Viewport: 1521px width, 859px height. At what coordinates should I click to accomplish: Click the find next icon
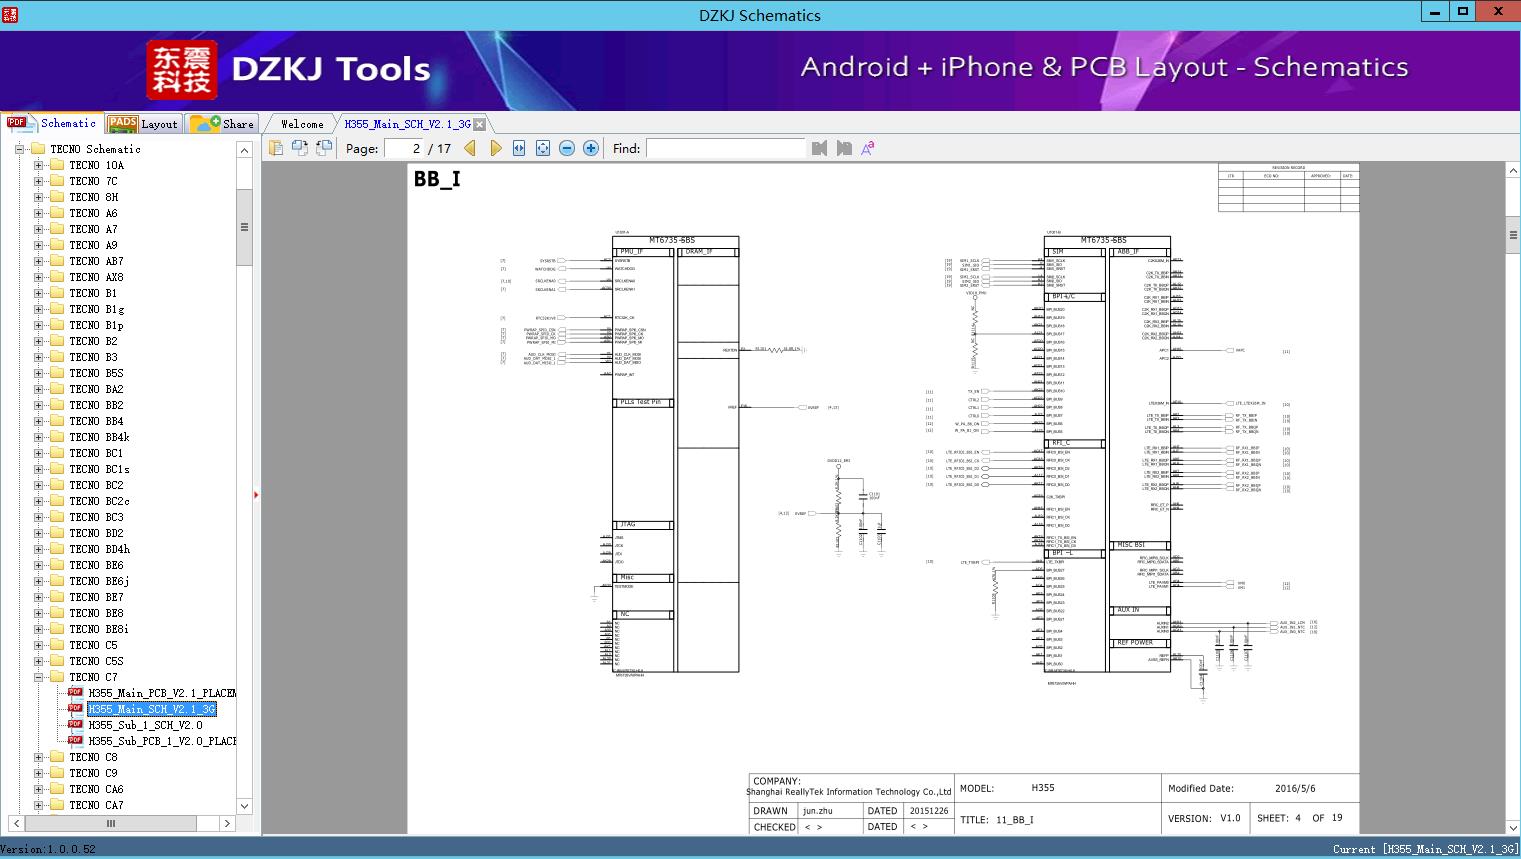844,148
